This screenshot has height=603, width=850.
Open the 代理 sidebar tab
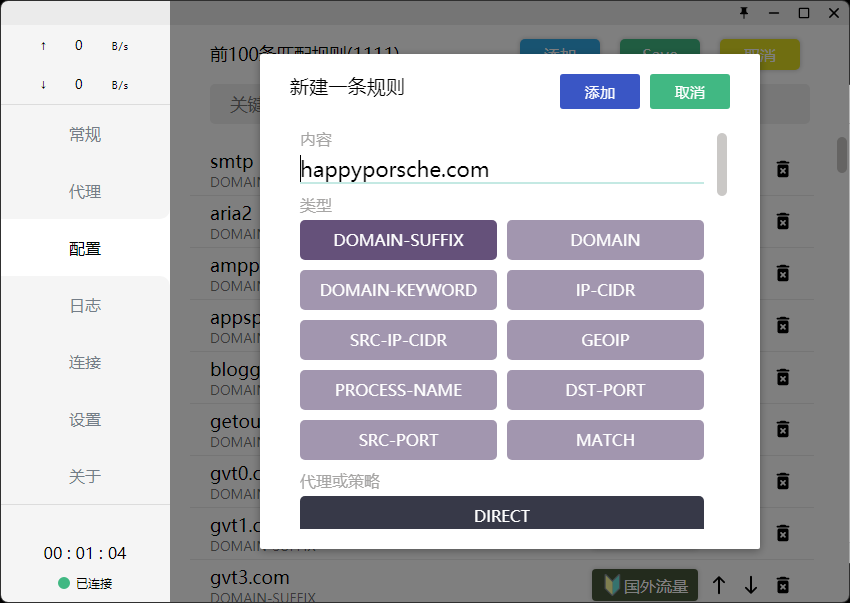[x=85, y=191]
